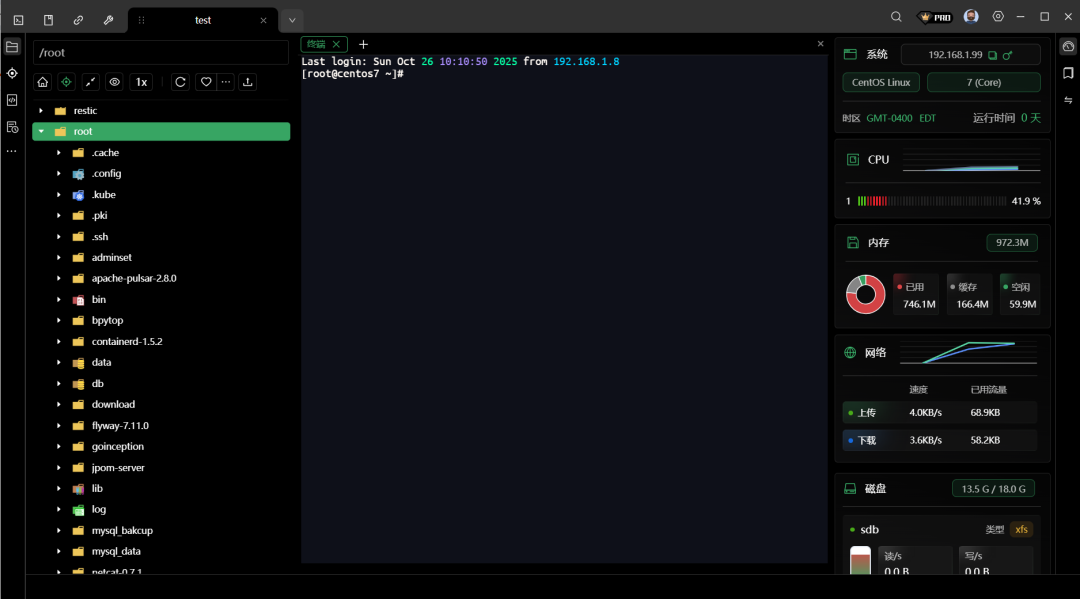Close the test session tab
The width and height of the screenshot is (1080, 599).
(263, 21)
